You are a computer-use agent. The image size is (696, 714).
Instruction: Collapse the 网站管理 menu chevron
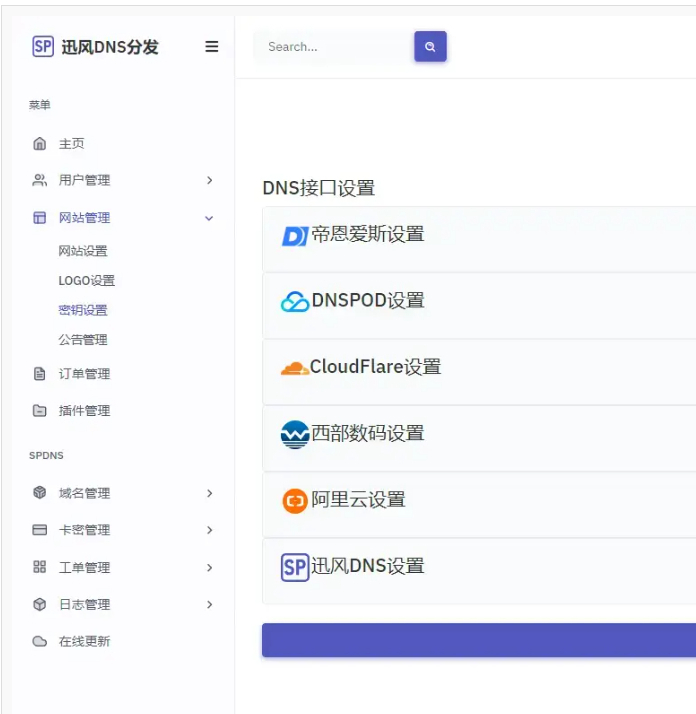click(x=209, y=218)
